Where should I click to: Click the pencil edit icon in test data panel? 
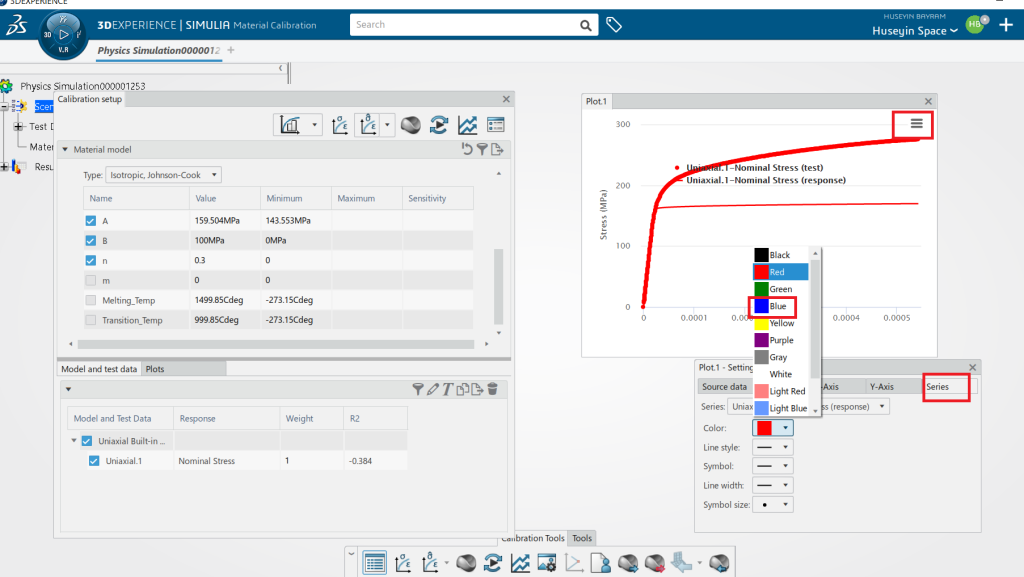(x=433, y=389)
